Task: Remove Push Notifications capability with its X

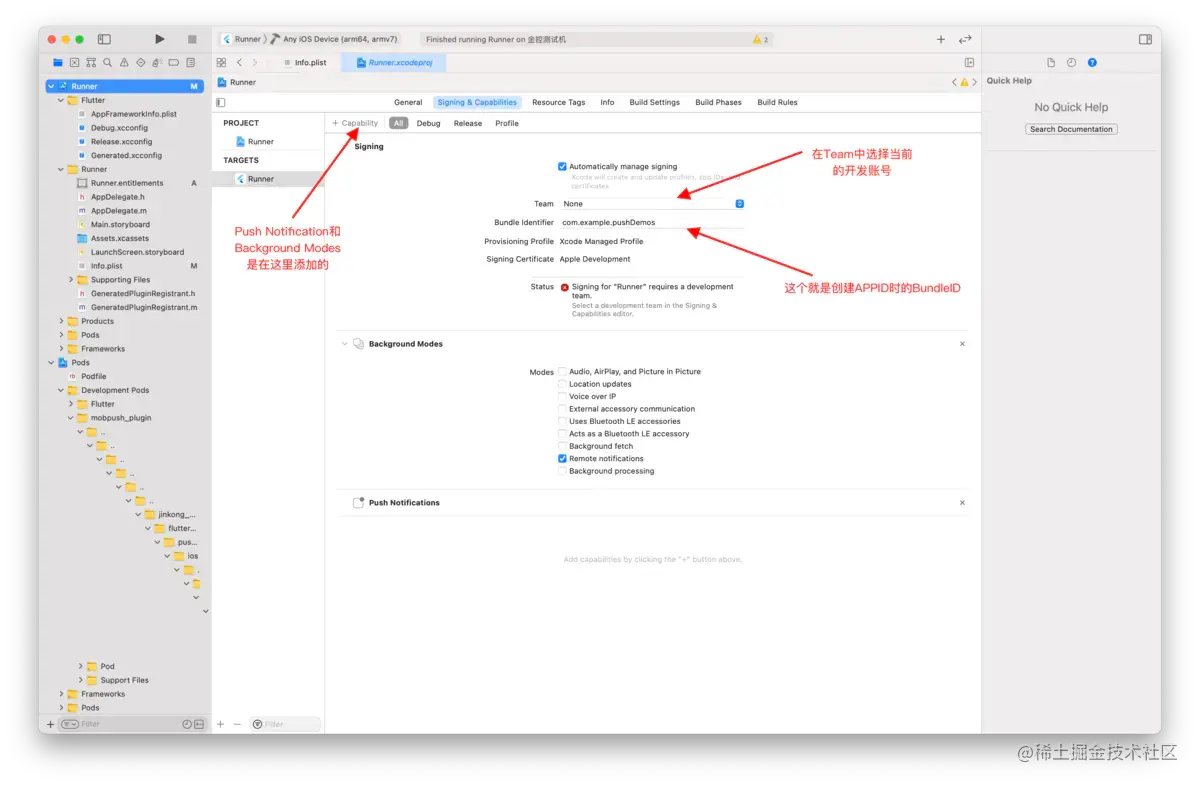Action: coord(962,503)
